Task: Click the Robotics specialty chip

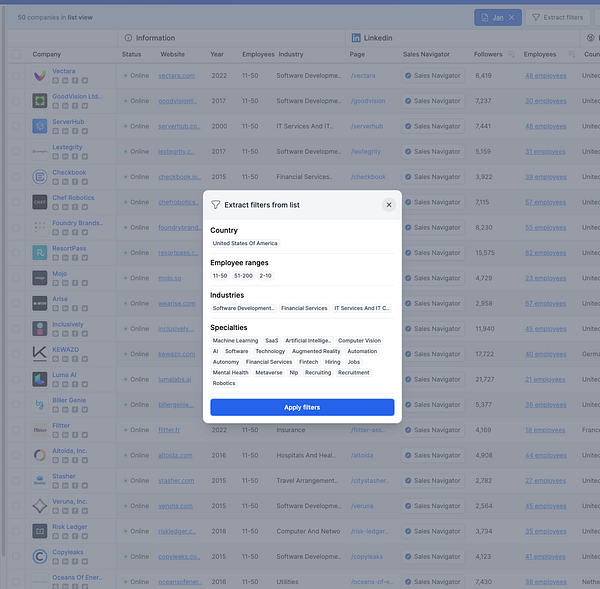Action: (x=224, y=383)
